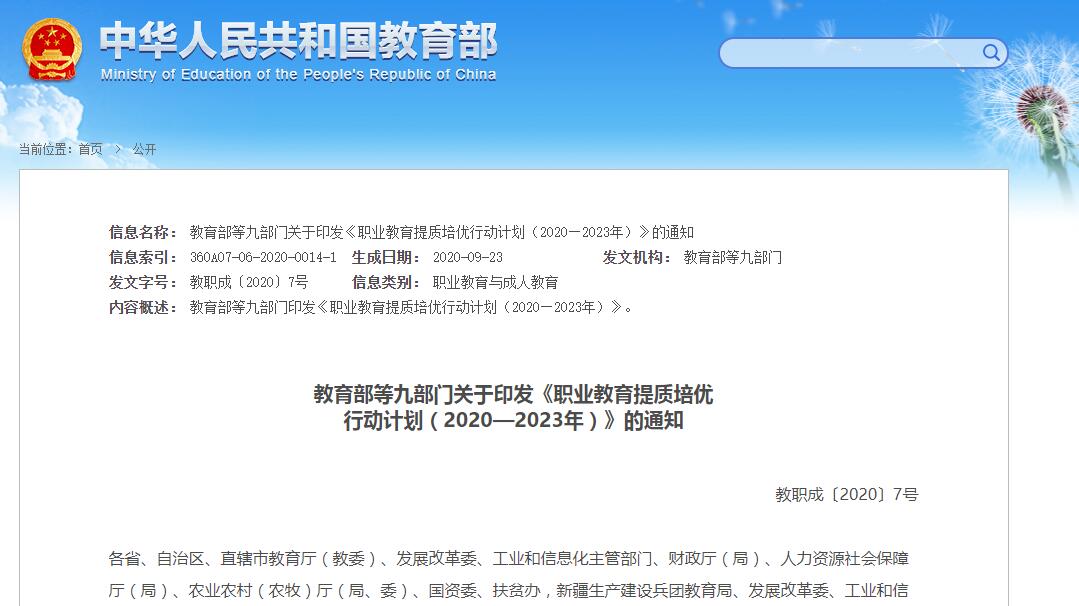
Task: Click the 中华人民共和国教育部 site title
Action: tap(298, 41)
